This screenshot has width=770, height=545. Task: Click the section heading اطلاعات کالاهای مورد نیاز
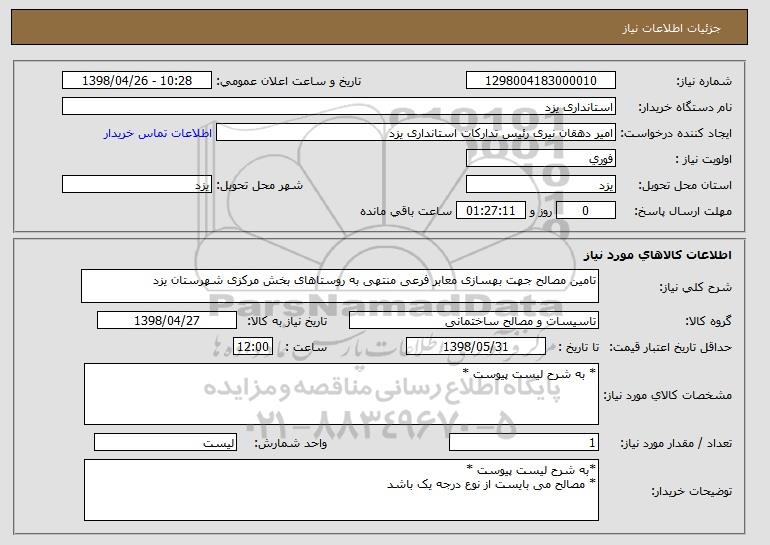point(658,255)
